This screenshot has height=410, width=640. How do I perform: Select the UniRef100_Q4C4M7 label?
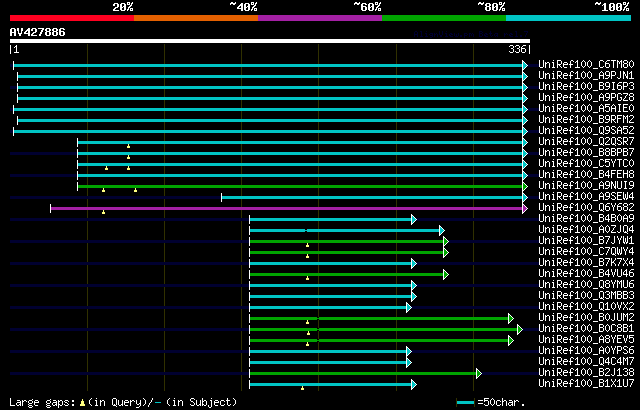(586, 362)
